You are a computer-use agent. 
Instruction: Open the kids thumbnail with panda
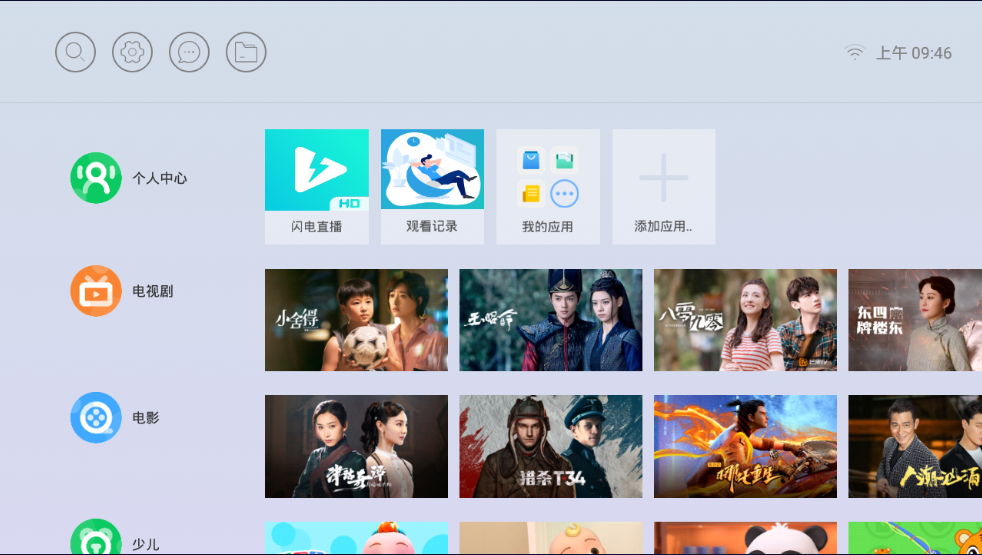tap(745, 538)
